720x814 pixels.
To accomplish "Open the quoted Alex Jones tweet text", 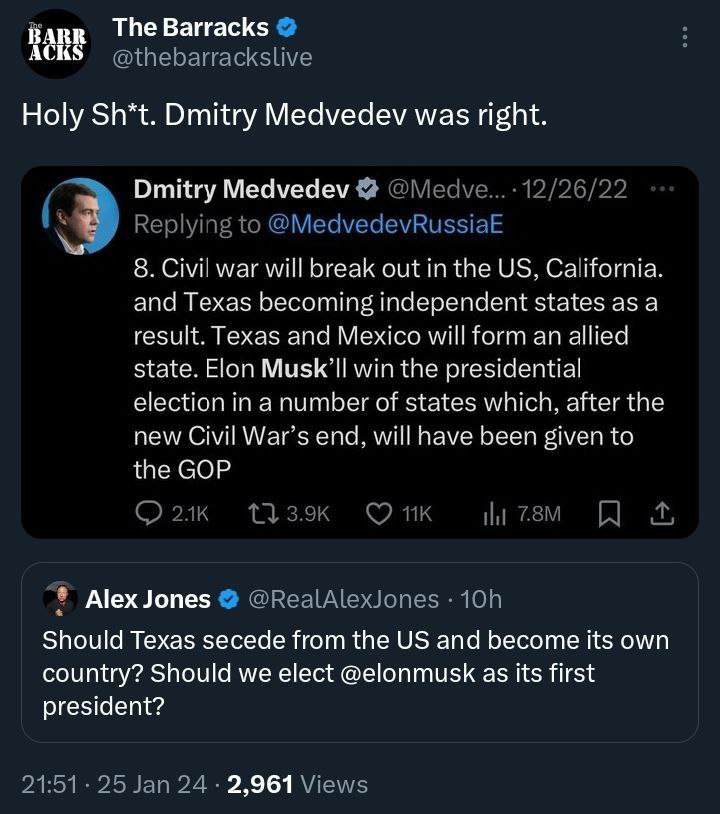I will (355, 673).
